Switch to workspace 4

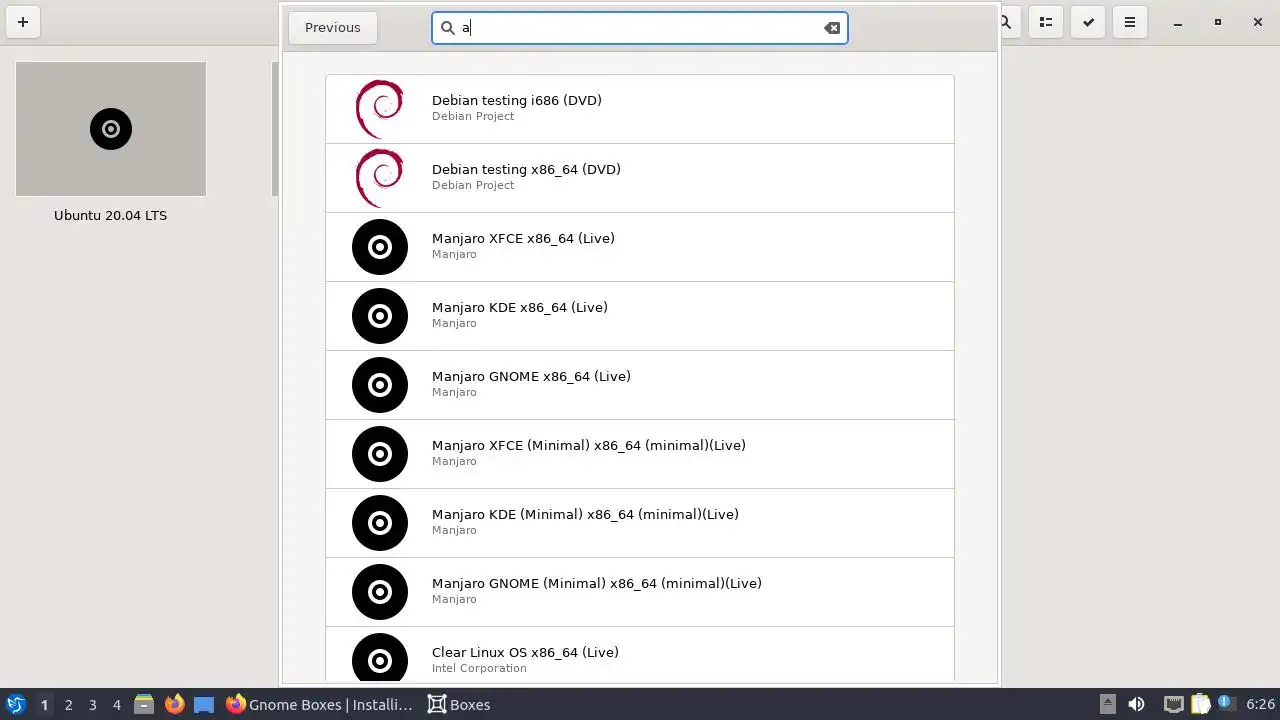(116, 705)
